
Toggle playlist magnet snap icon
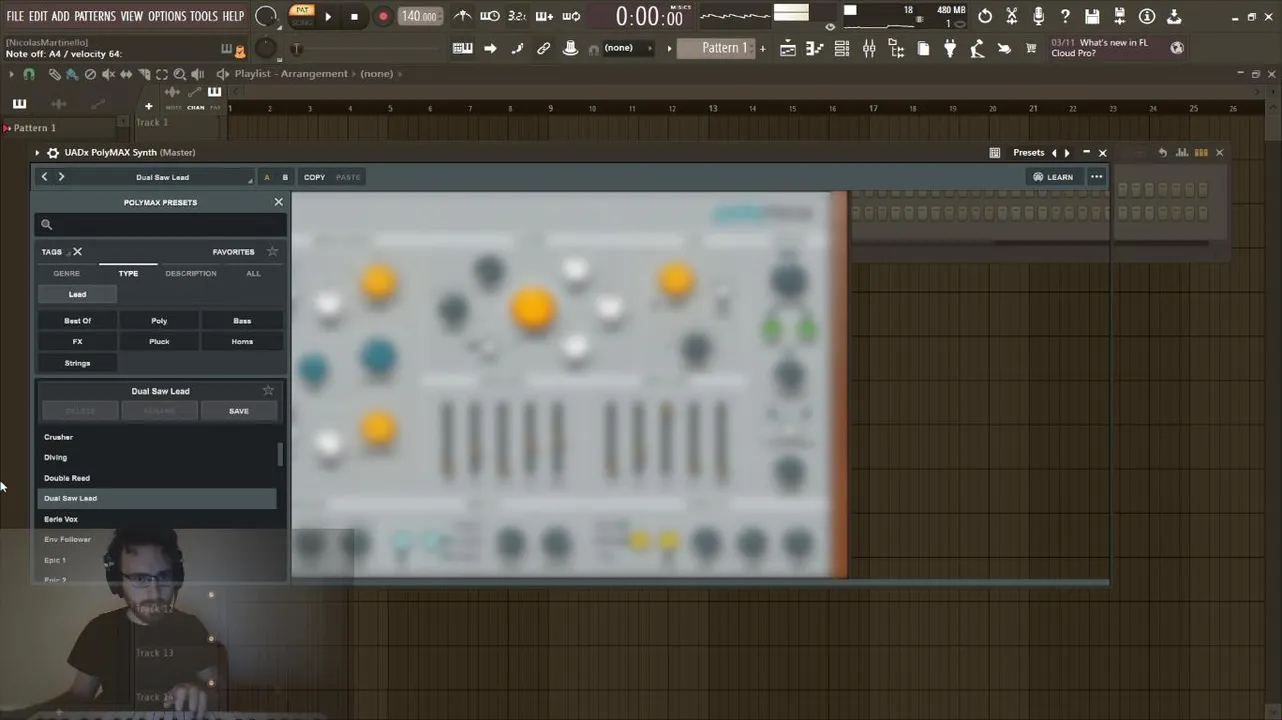tap(29, 74)
